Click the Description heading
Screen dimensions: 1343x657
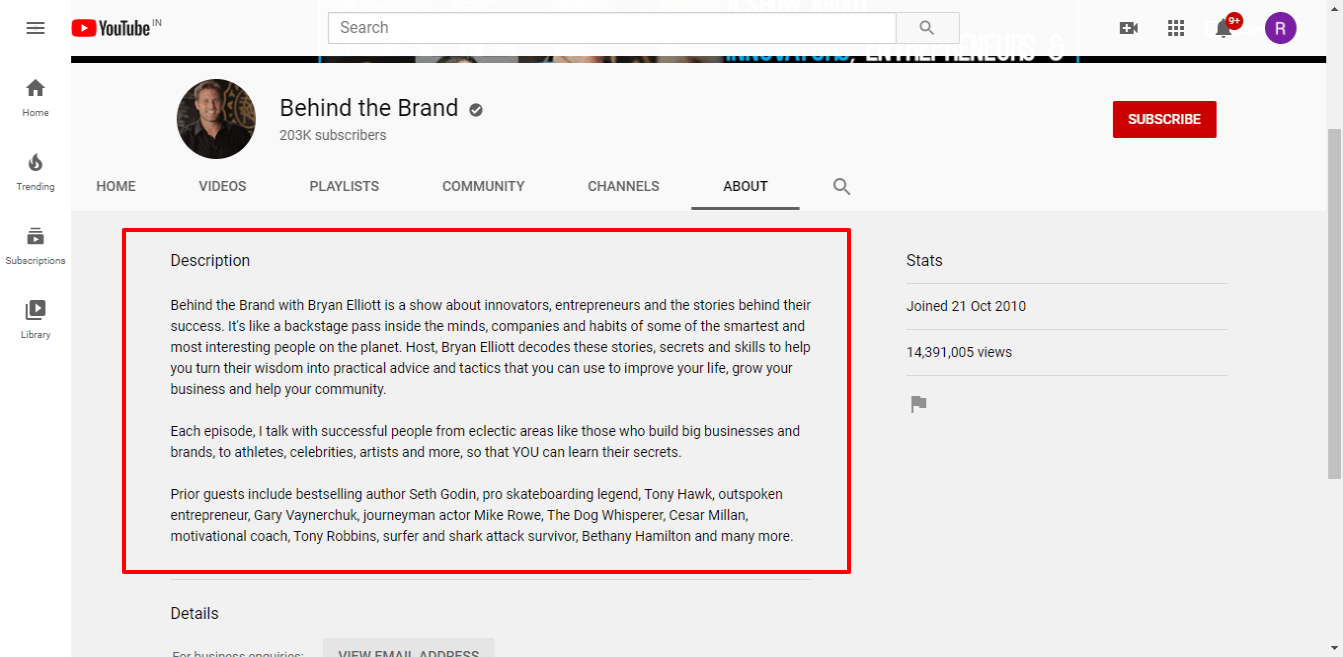click(210, 260)
